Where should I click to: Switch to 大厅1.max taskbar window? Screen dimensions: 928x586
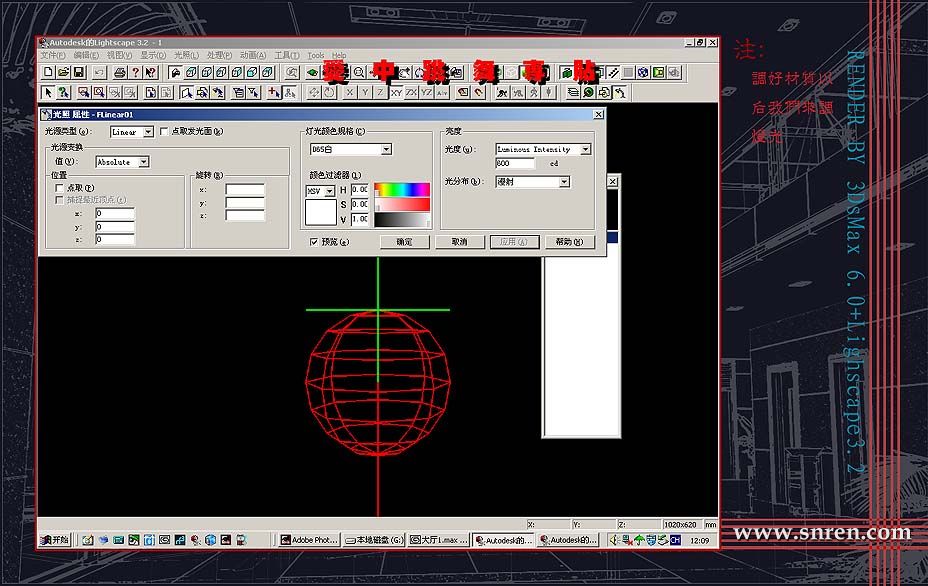439,540
